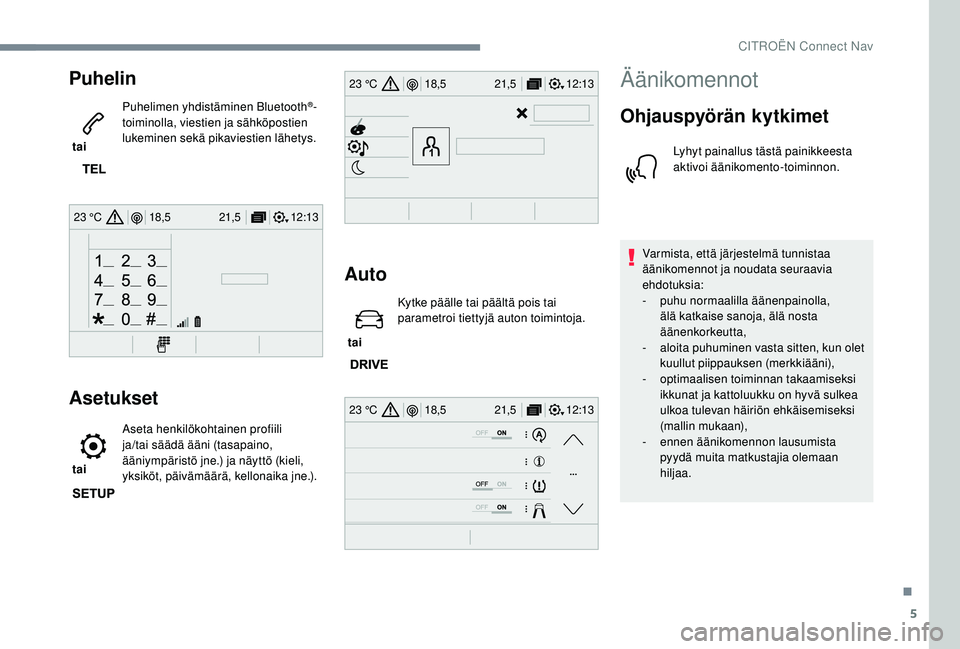The image size is (960, 649).
Task: Click the 12:13 clock in phone keypad screen
Action: coord(305,217)
